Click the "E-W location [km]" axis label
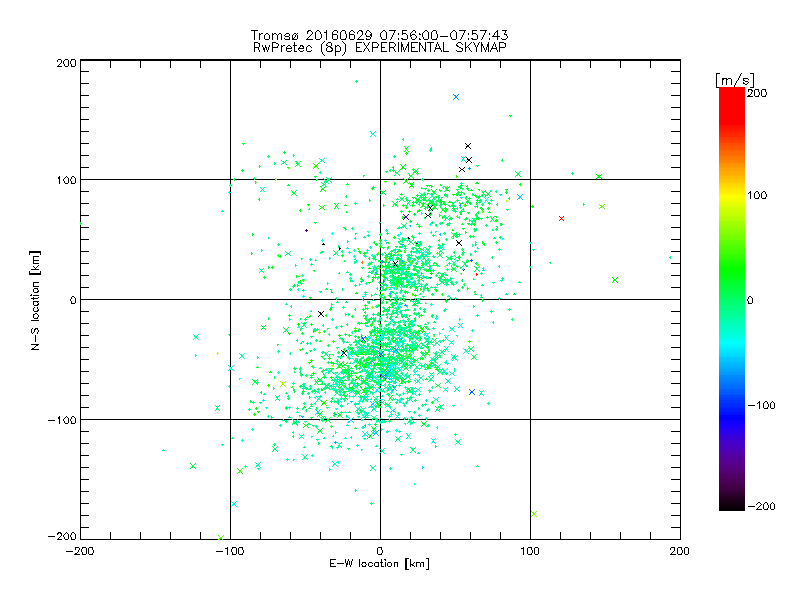The height and width of the screenshot is (600, 800). (x=379, y=564)
